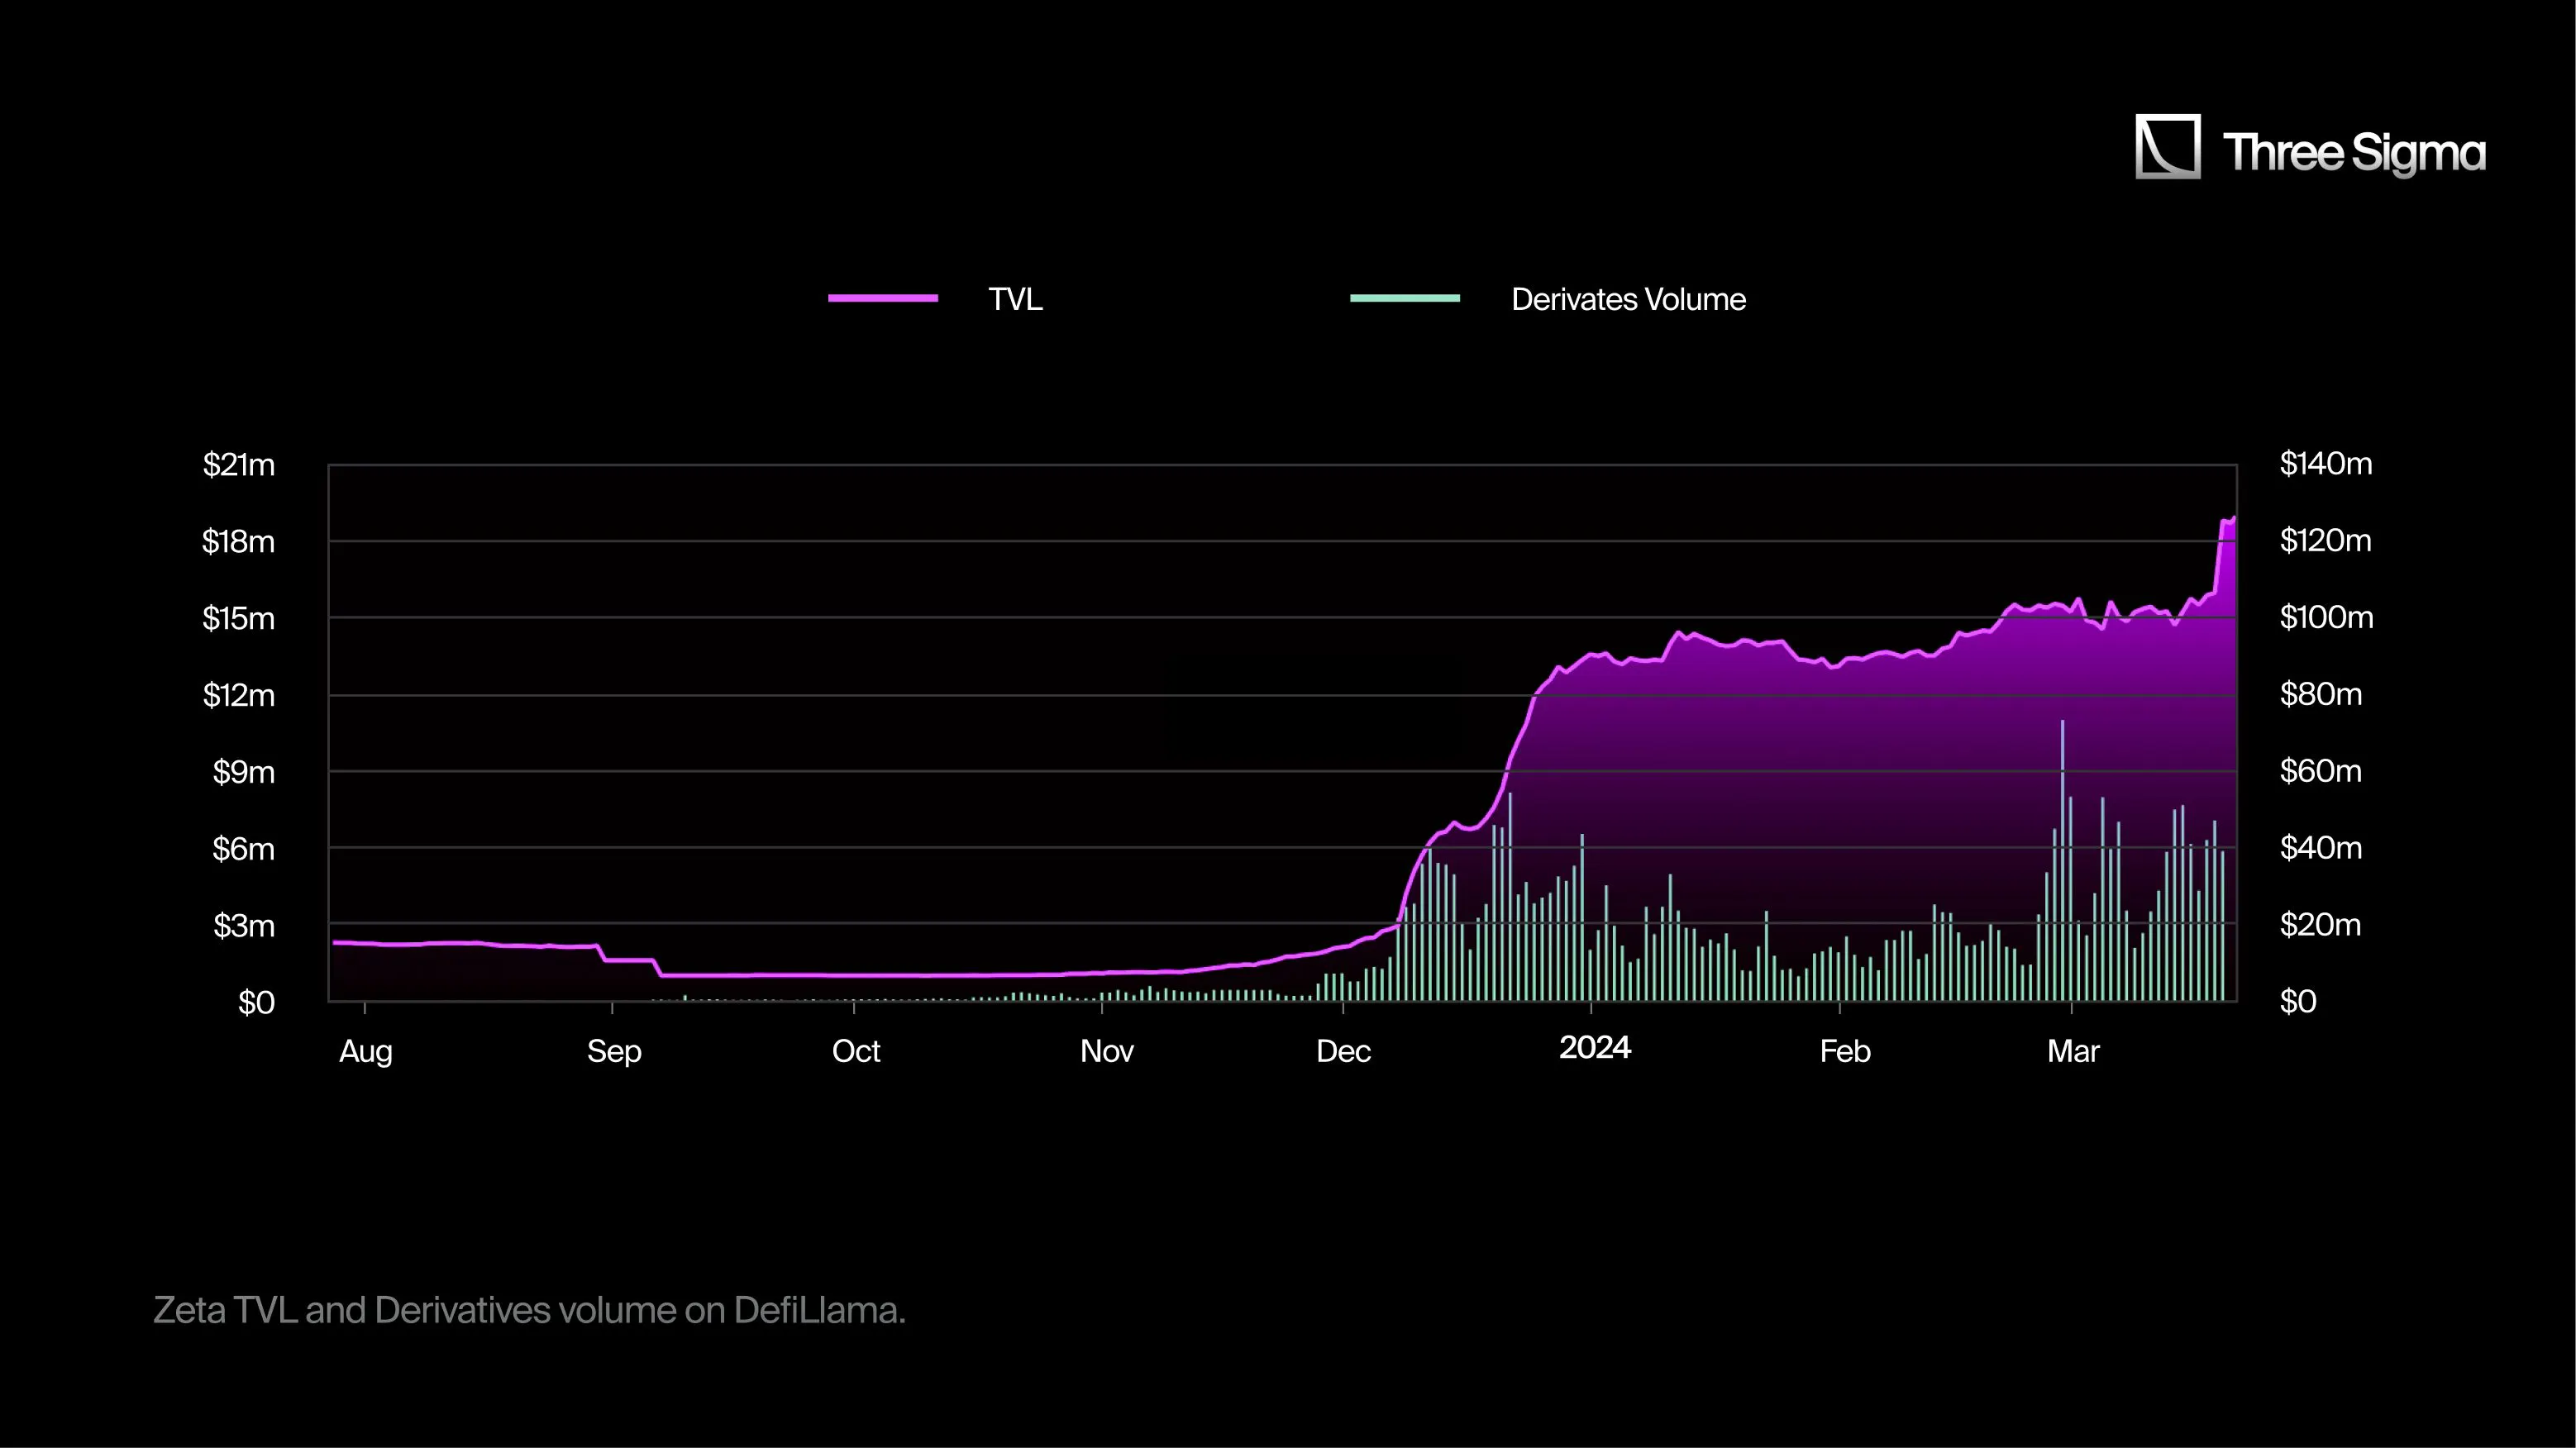
Task: Click the Oct x-axis label
Action: click(x=856, y=1051)
